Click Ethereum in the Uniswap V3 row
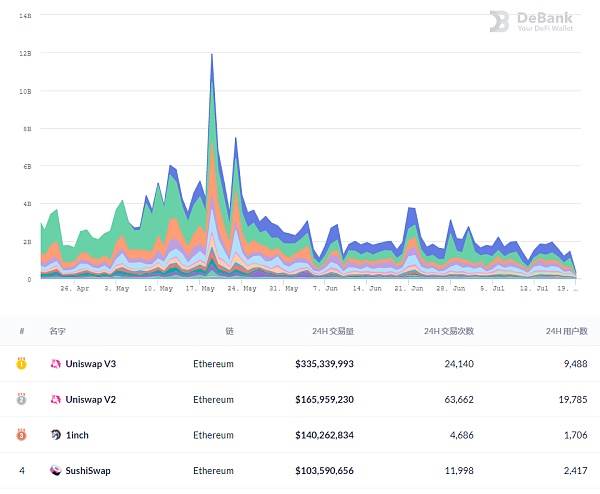The height and width of the screenshot is (494, 600). [213, 364]
